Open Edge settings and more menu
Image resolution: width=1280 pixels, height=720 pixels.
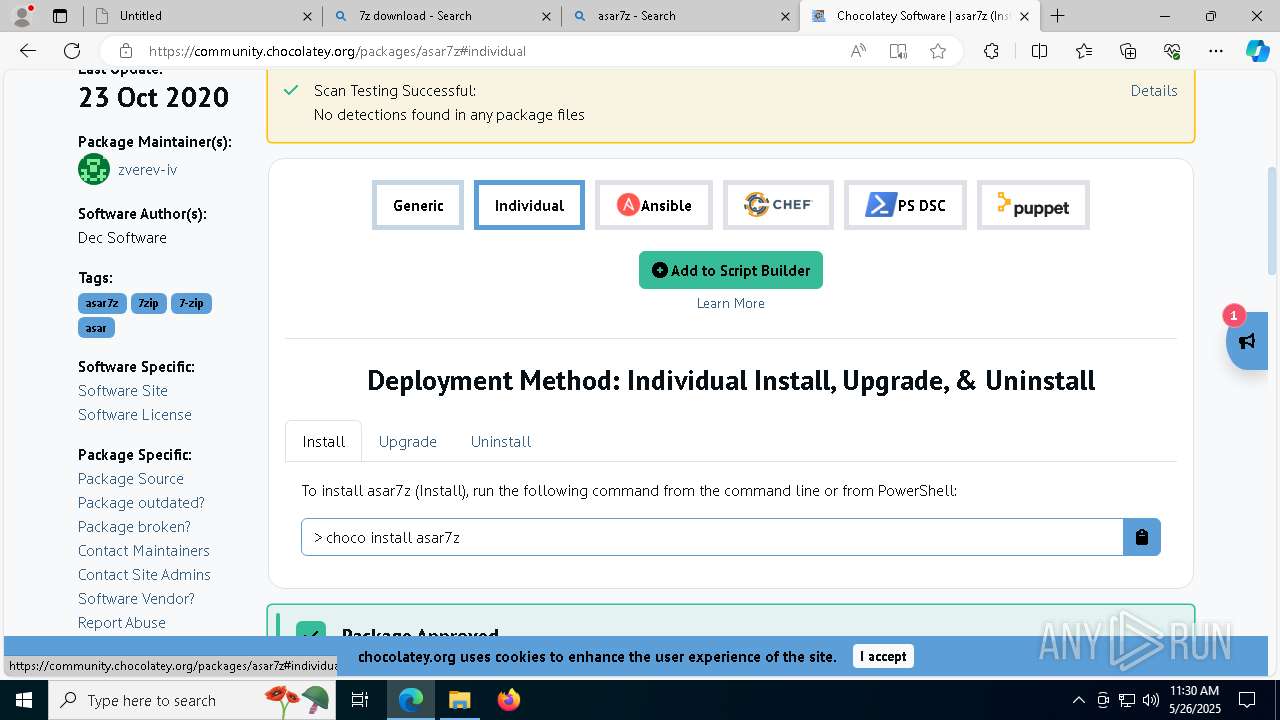(x=1216, y=51)
